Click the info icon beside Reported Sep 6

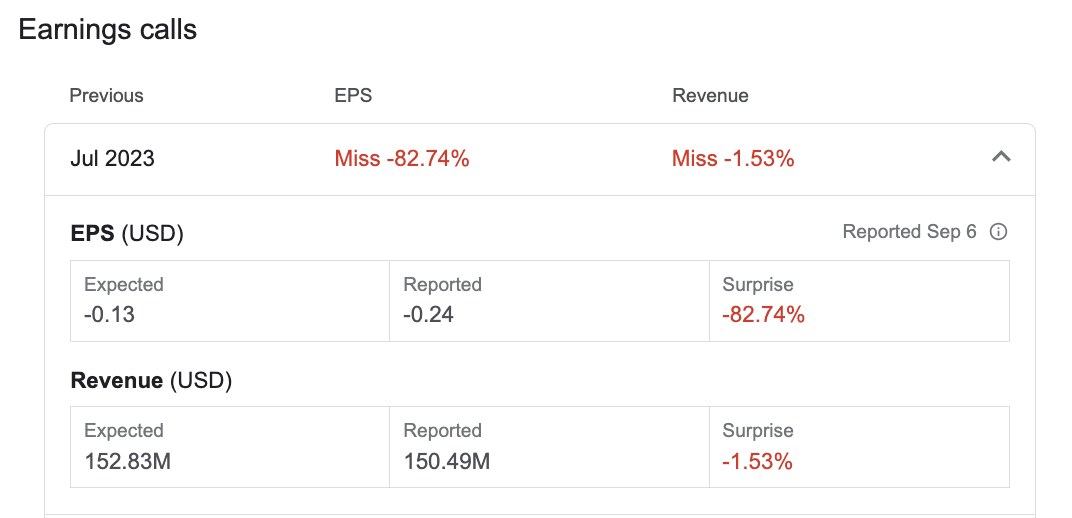click(x=999, y=232)
